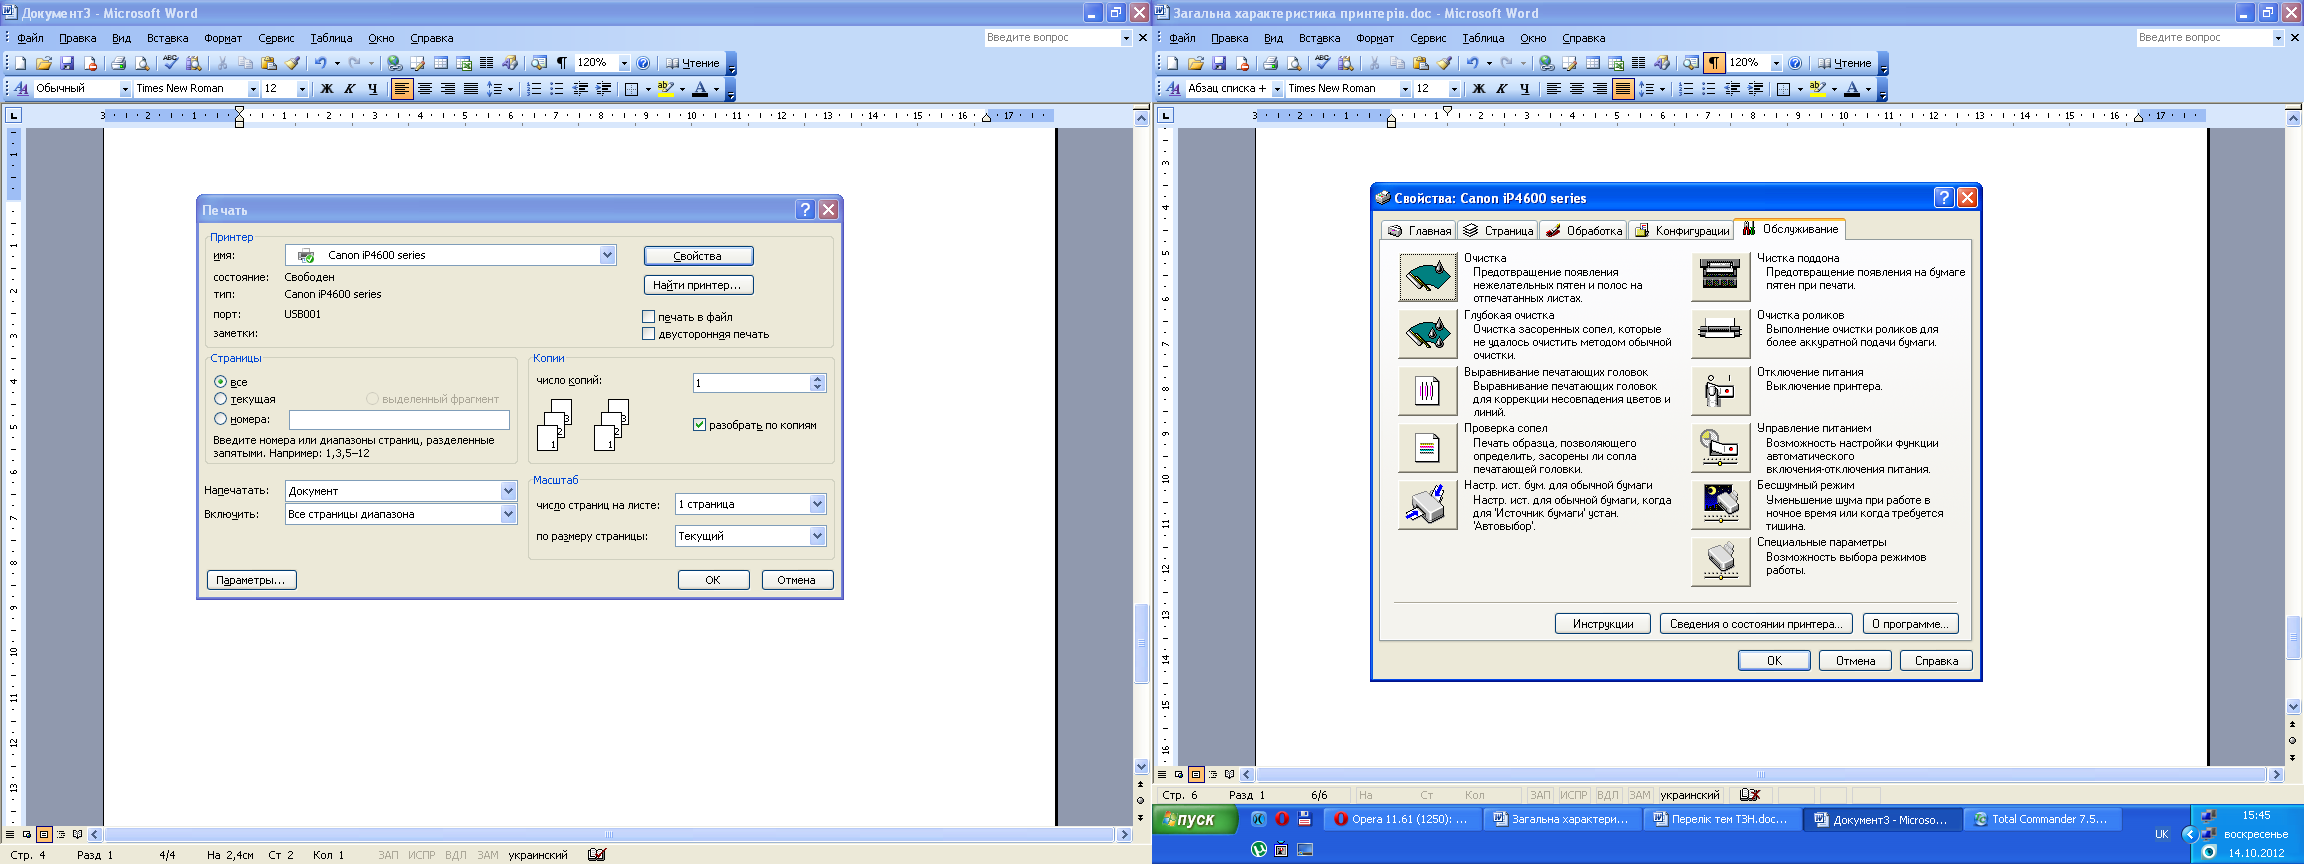Center align text in Документ3 toolbar

(425, 89)
